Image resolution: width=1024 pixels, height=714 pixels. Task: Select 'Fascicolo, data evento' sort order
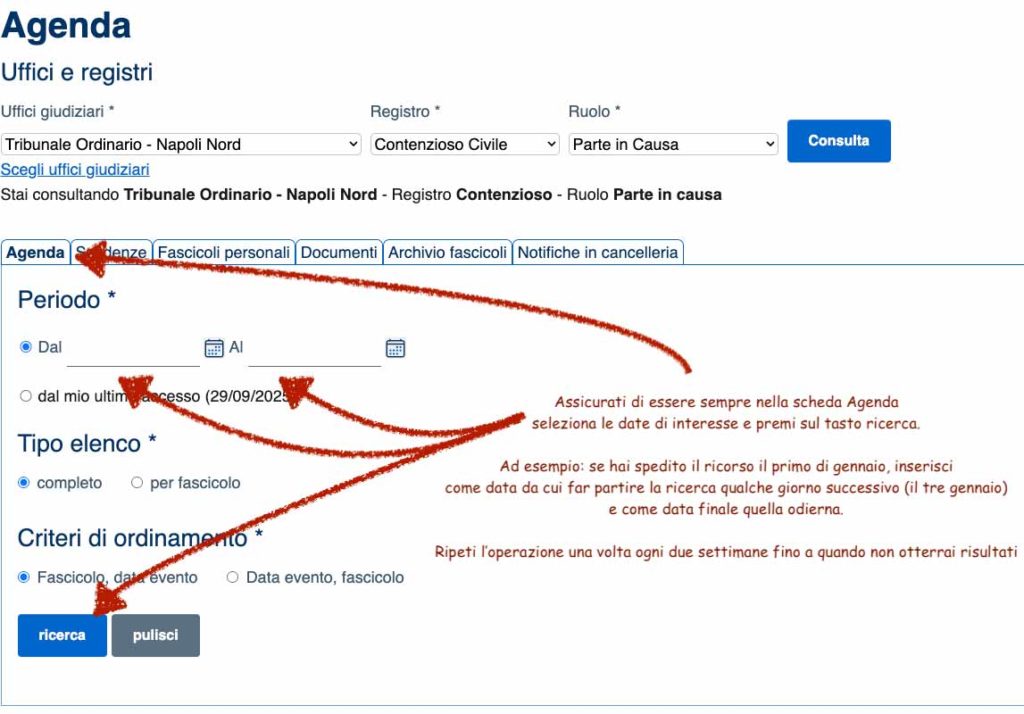[24, 577]
